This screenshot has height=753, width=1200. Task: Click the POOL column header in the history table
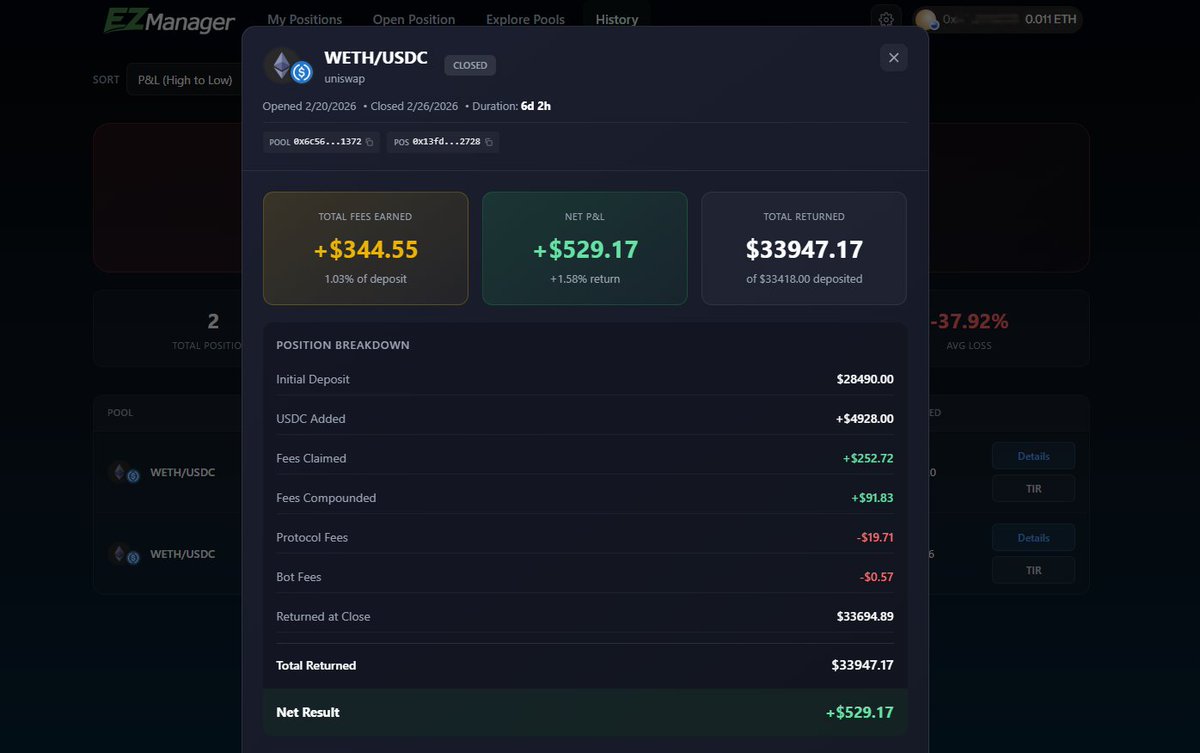tap(120, 413)
